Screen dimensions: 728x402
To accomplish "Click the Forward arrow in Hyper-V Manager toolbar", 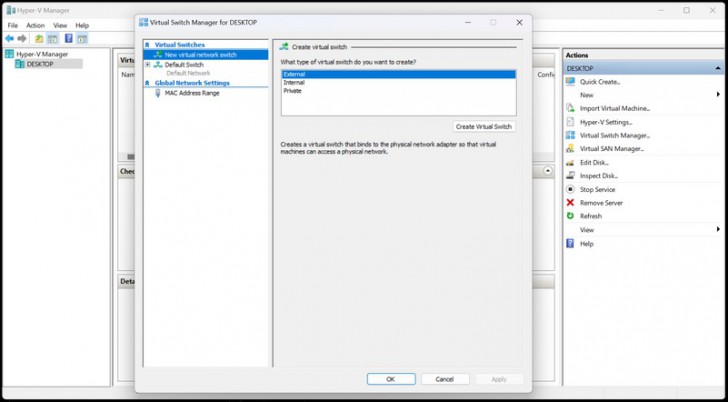I will coord(22,39).
